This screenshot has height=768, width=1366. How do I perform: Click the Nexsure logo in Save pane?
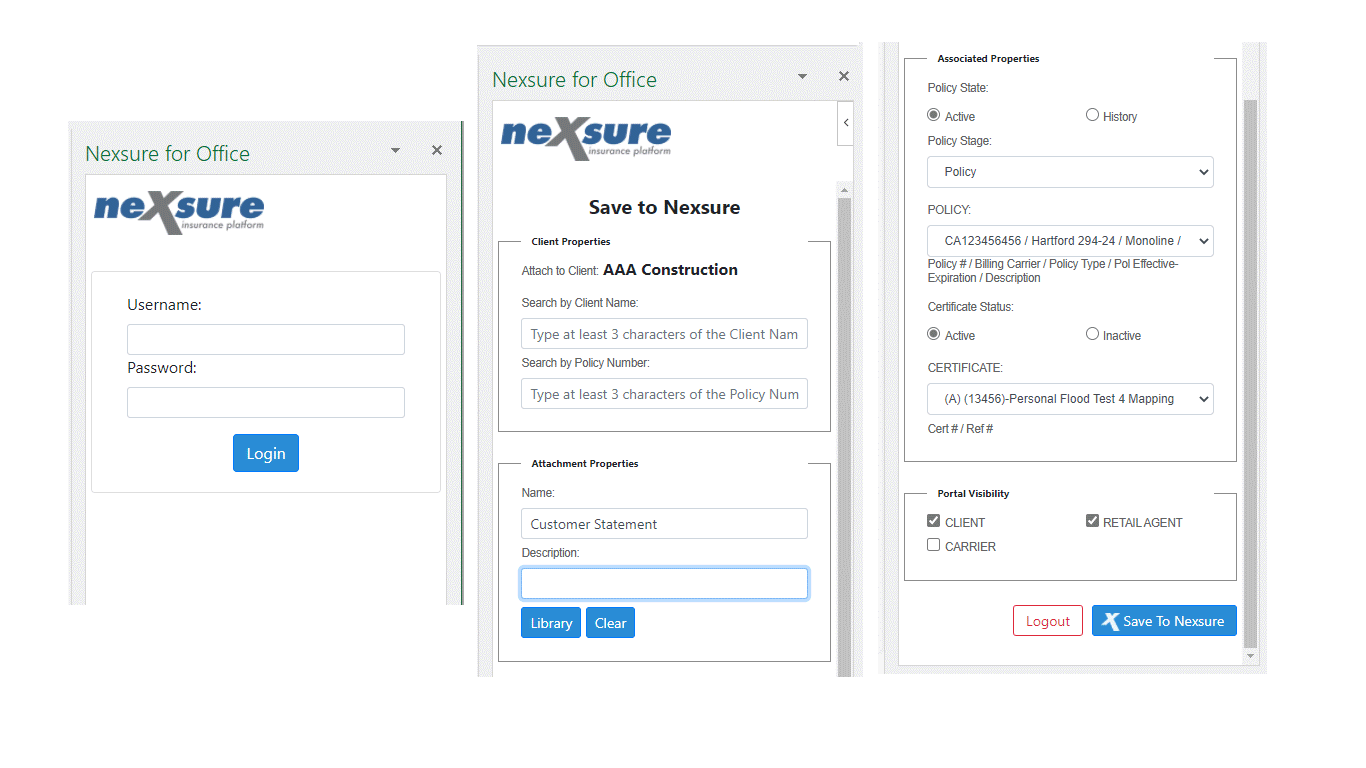(586, 139)
